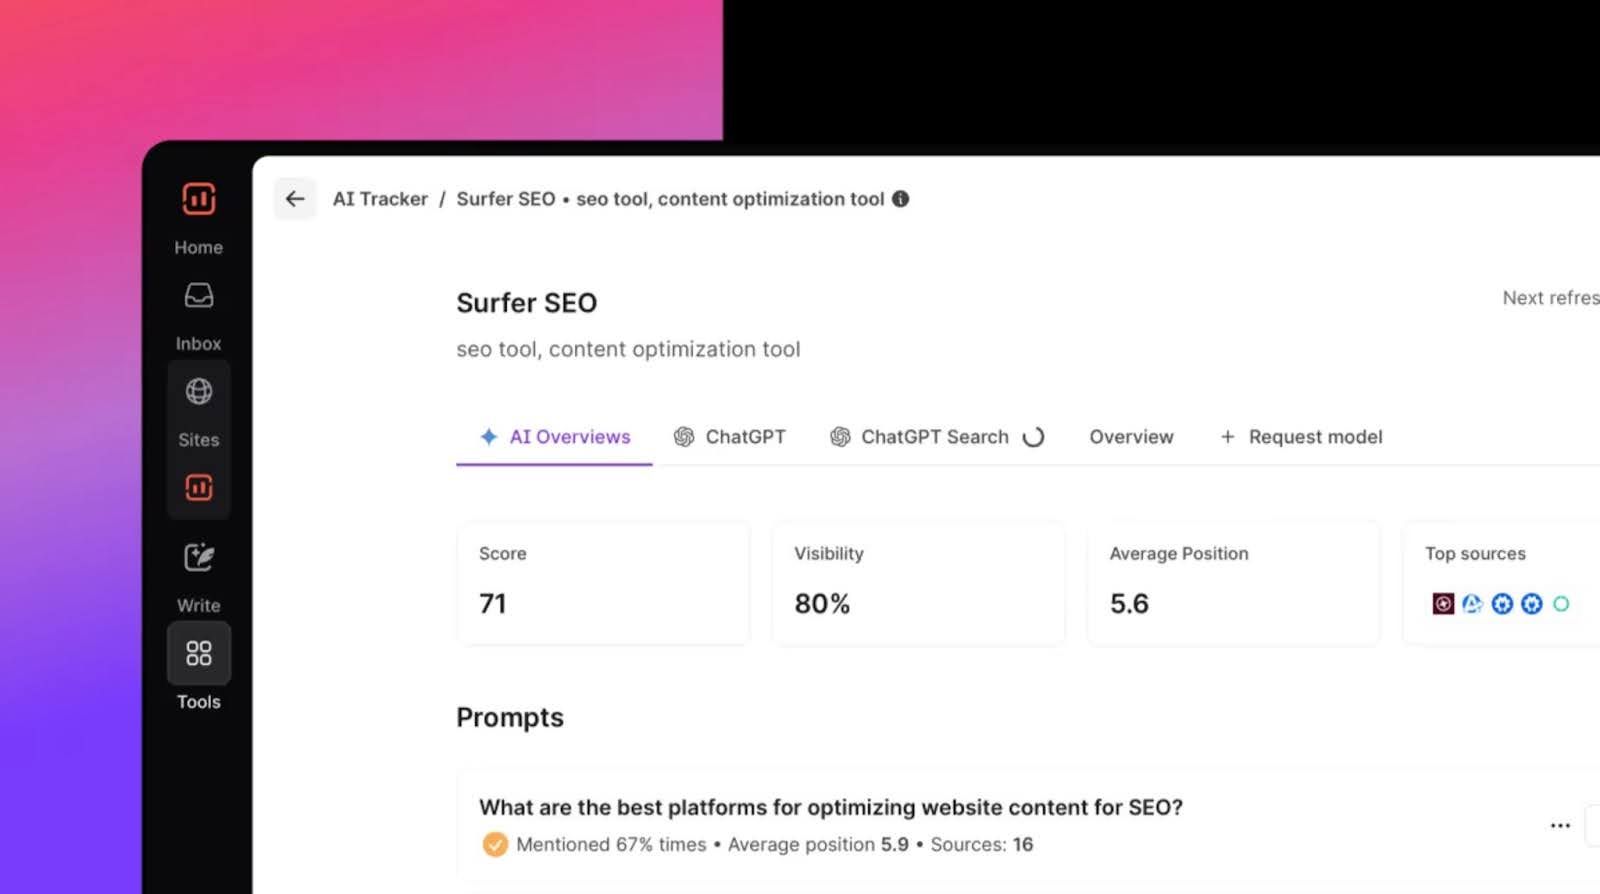Image resolution: width=1600 pixels, height=894 pixels.
Task: Click the info icon beside the breadcrumb
Action: [901, 199]
